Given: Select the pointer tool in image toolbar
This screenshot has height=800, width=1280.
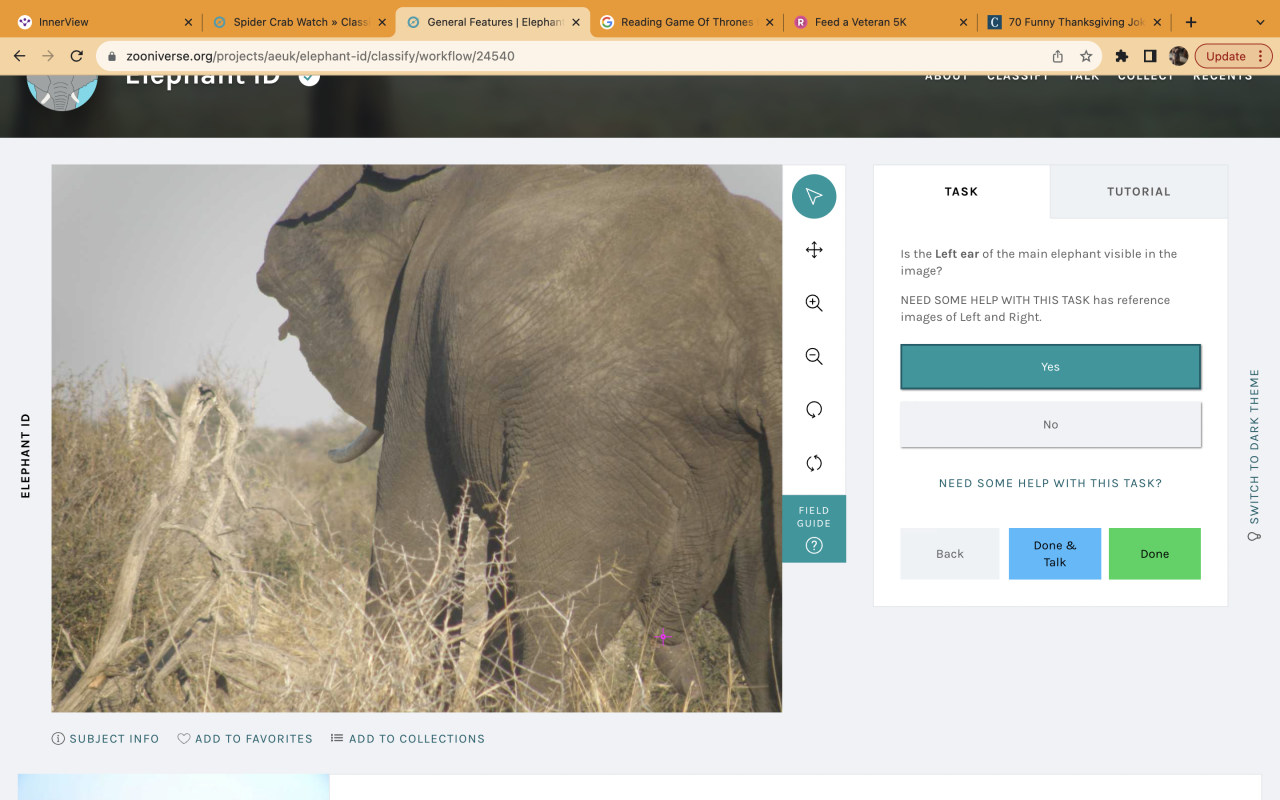Looking at the screenshot, I should click(814, 197).
